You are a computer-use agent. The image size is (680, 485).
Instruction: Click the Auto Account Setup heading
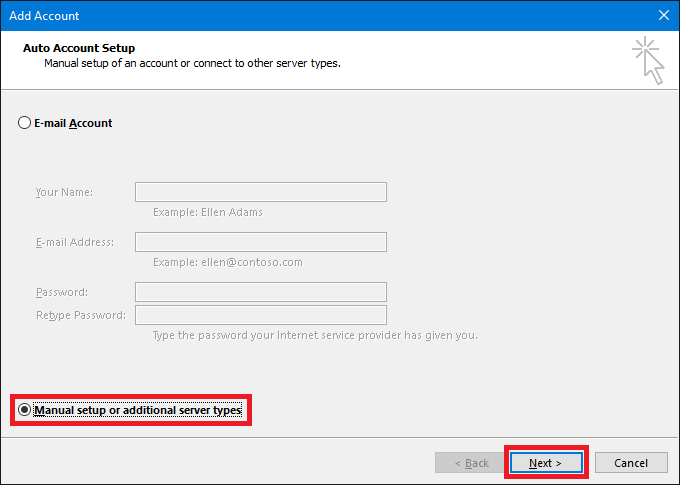pyautogui.click(x=79, y=48)
